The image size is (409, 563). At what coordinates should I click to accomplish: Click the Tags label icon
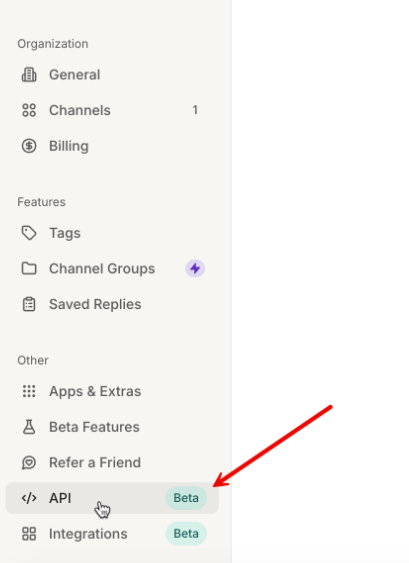click(29, 233)
